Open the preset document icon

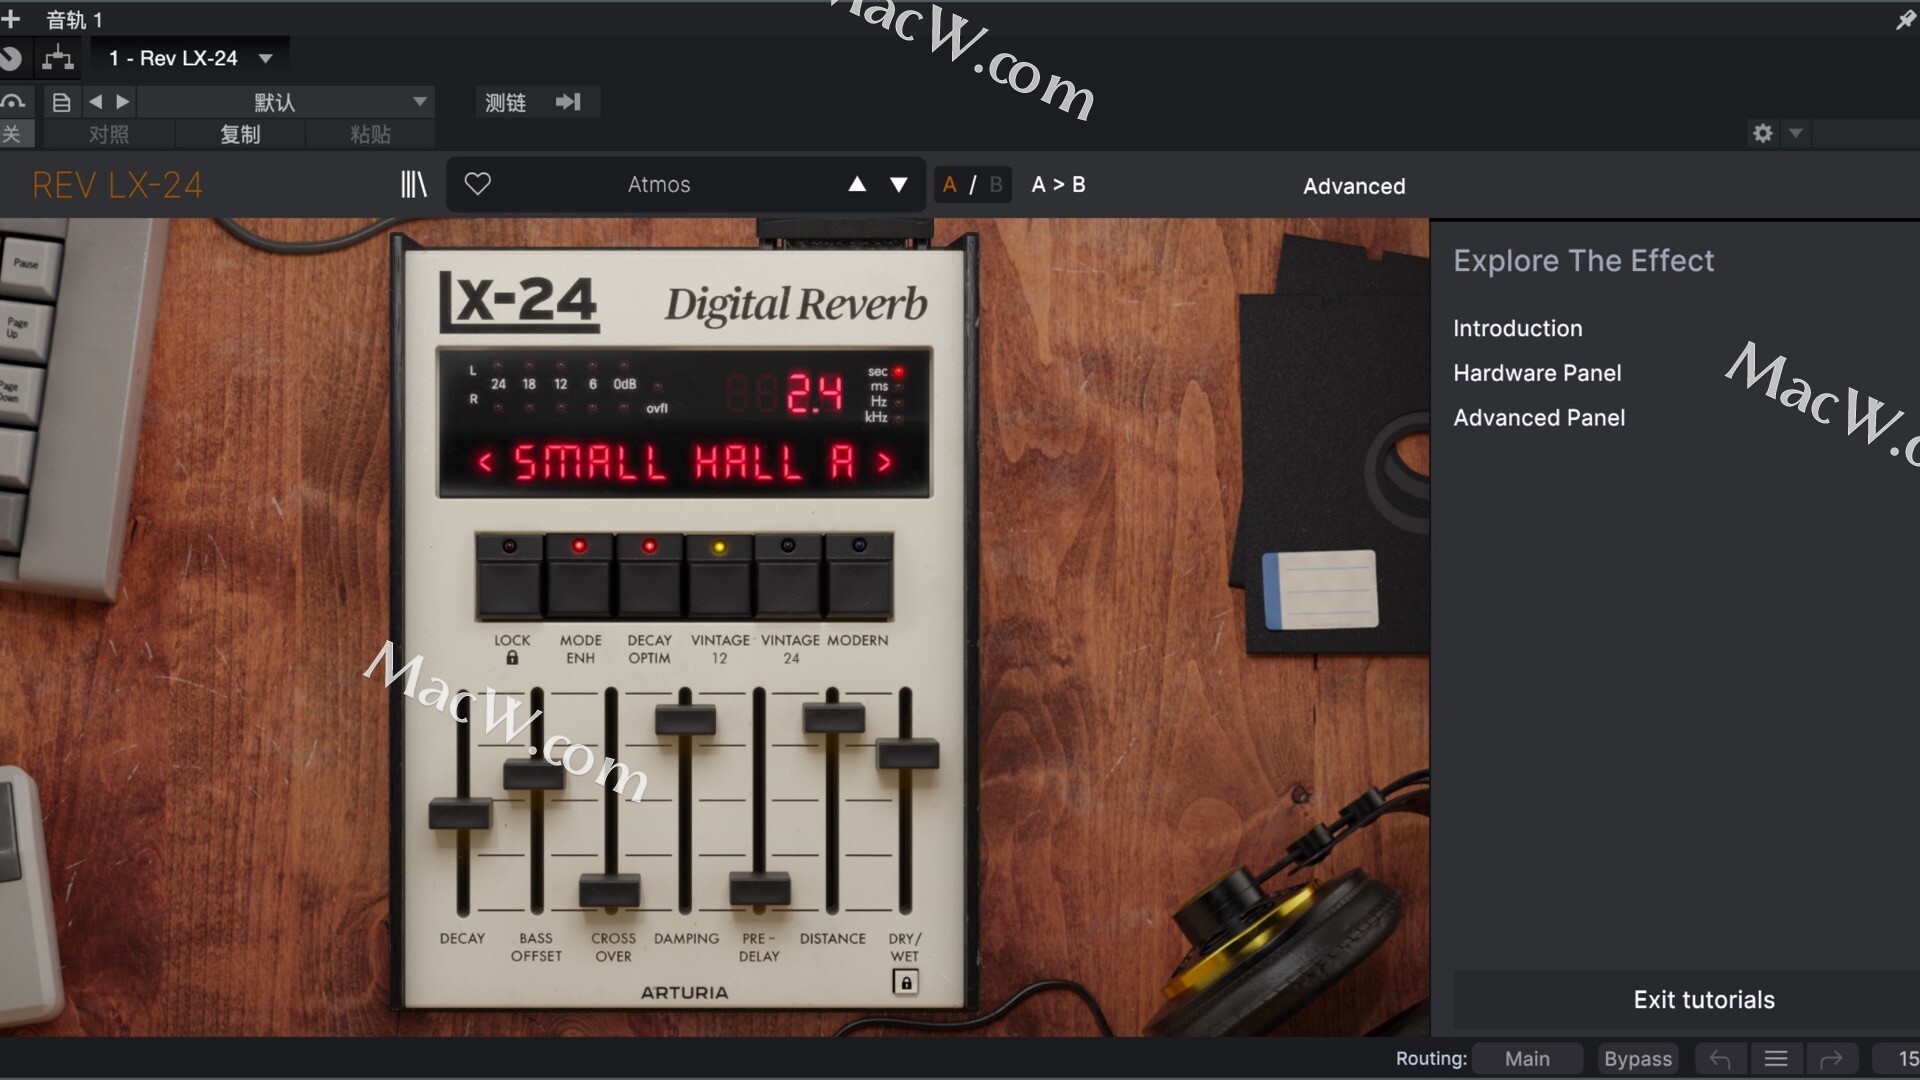(x=62, y=102)
